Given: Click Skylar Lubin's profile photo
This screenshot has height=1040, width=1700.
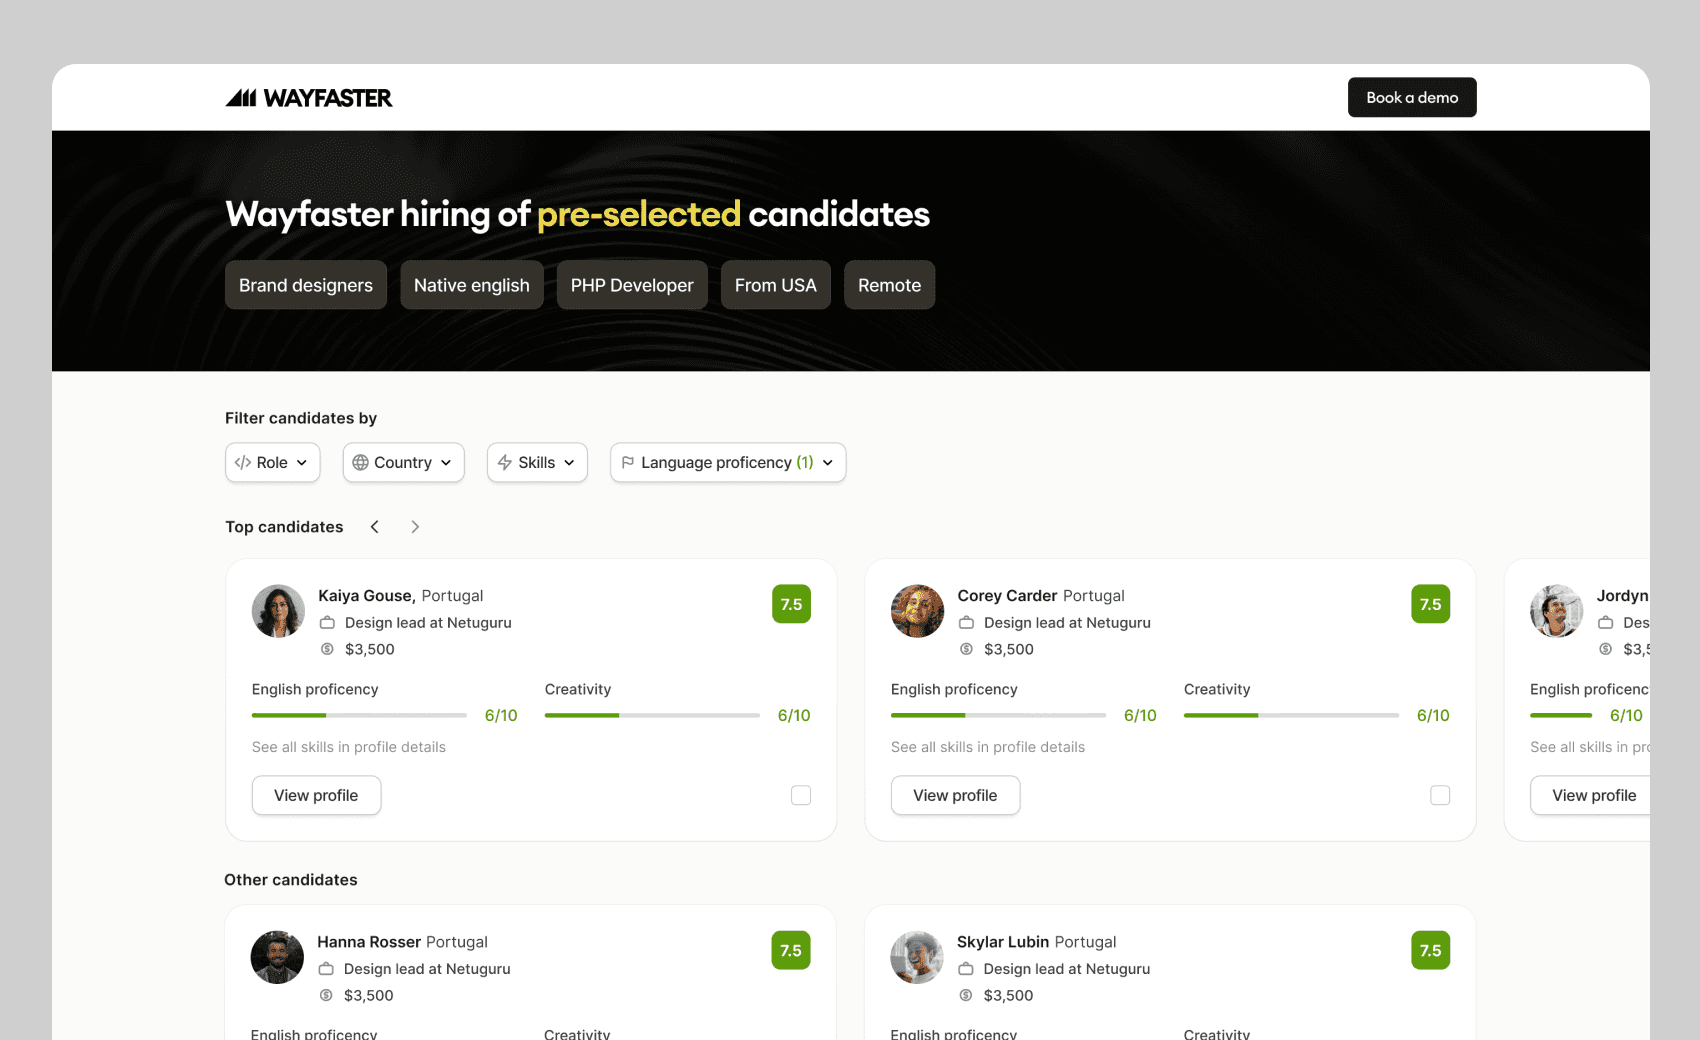Looking at the screenshot, I should (x=917, y=957).
